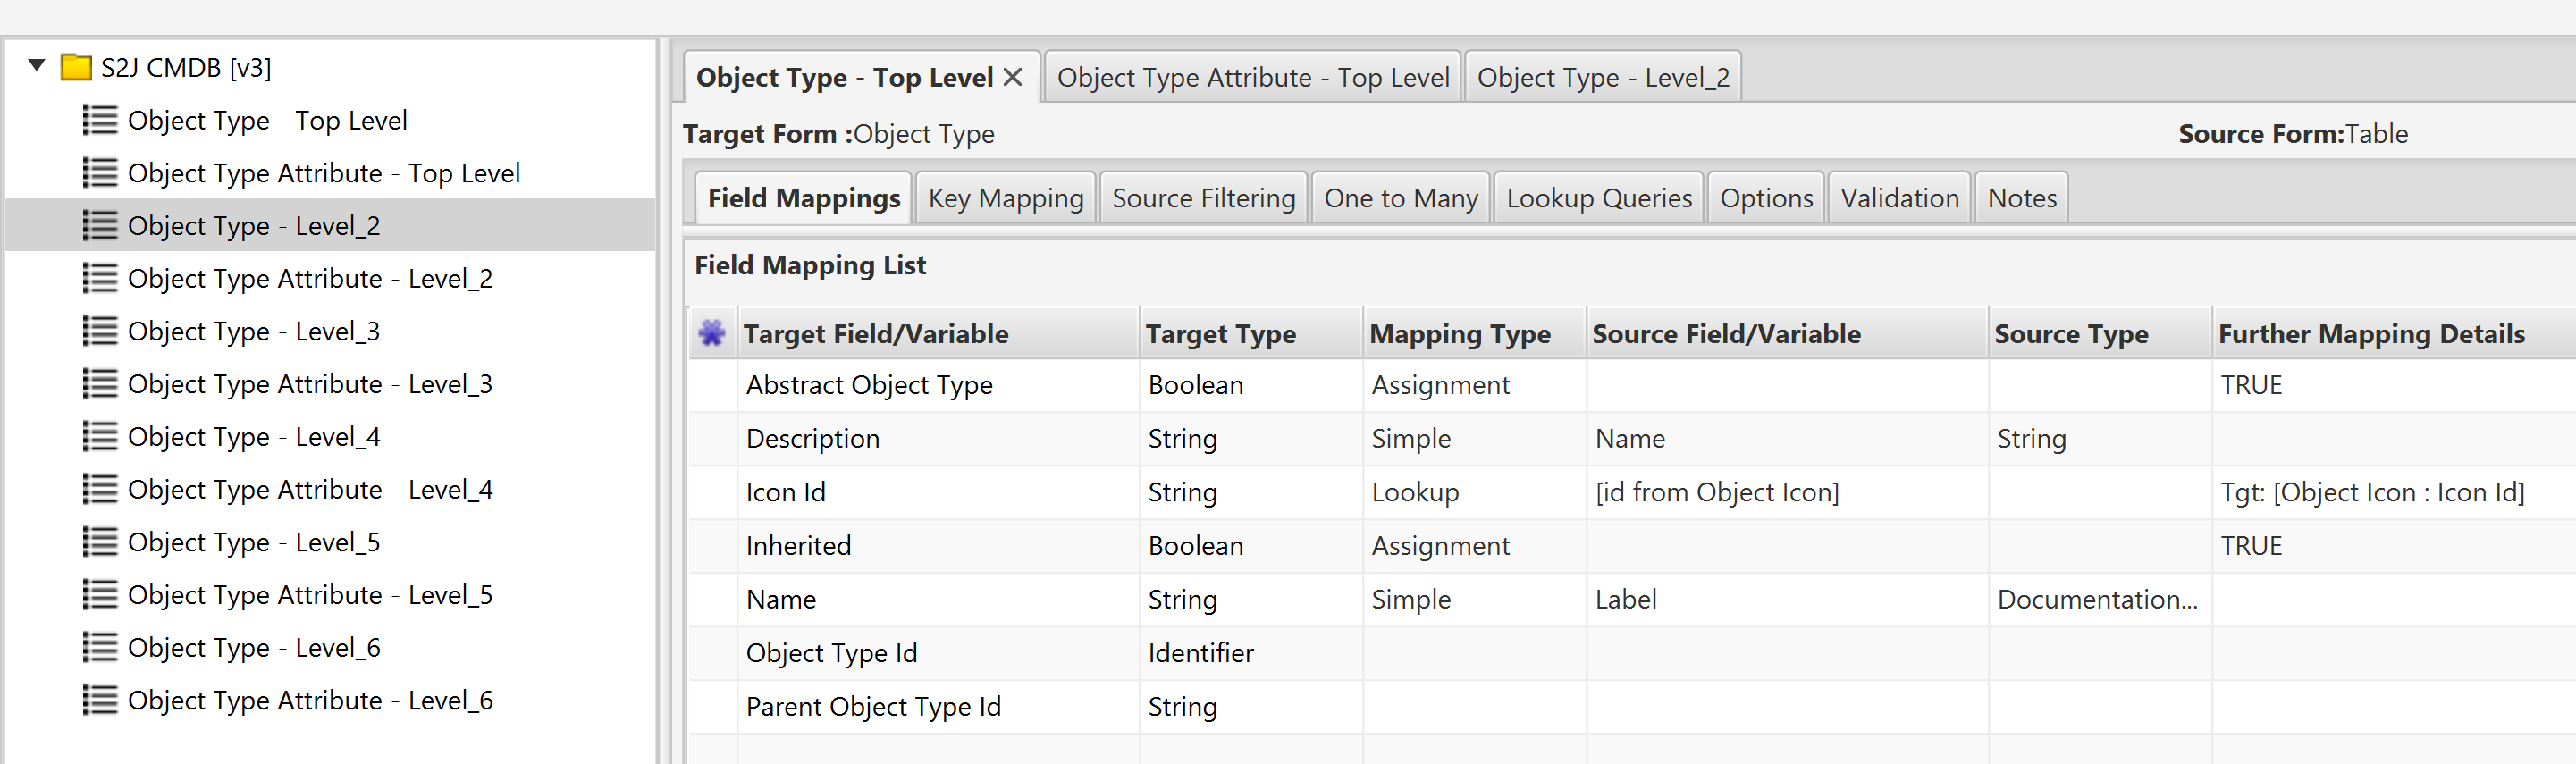Click list icon beside Object Type Attribute - Level_5
This screenshot has height=764, width=2576.
[99, 595]
